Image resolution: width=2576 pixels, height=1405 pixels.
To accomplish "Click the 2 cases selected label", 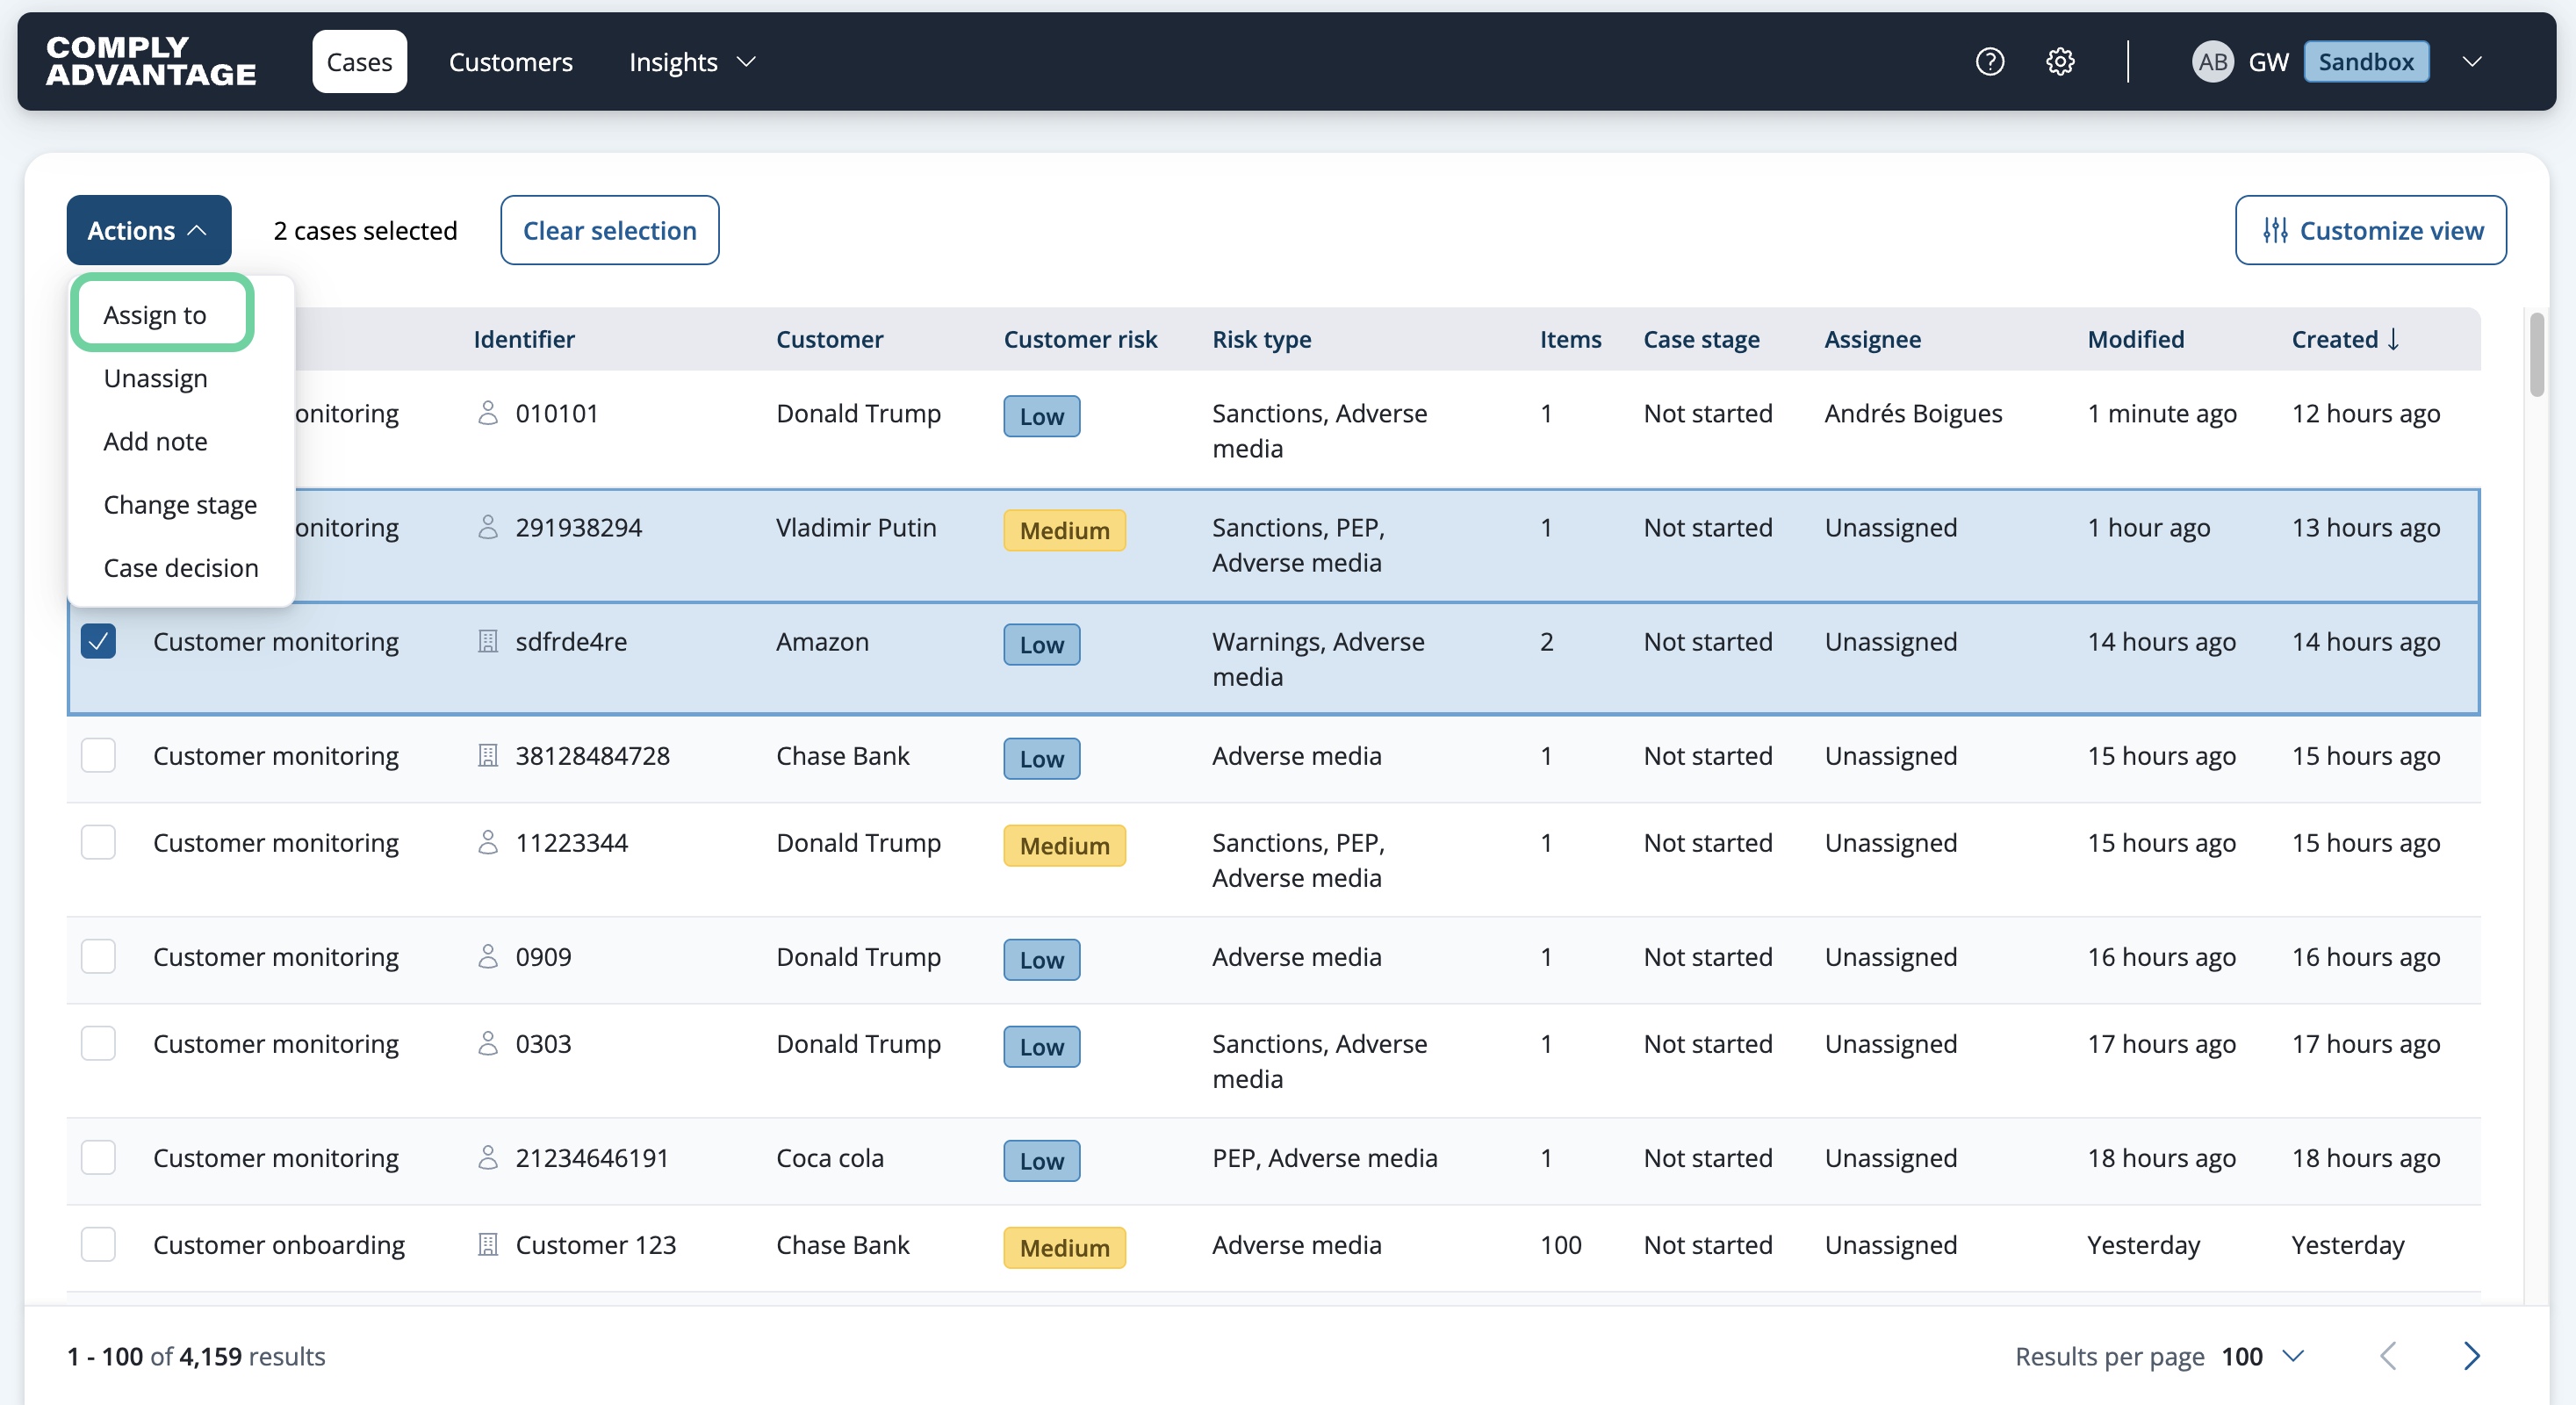I will [366, 230].
